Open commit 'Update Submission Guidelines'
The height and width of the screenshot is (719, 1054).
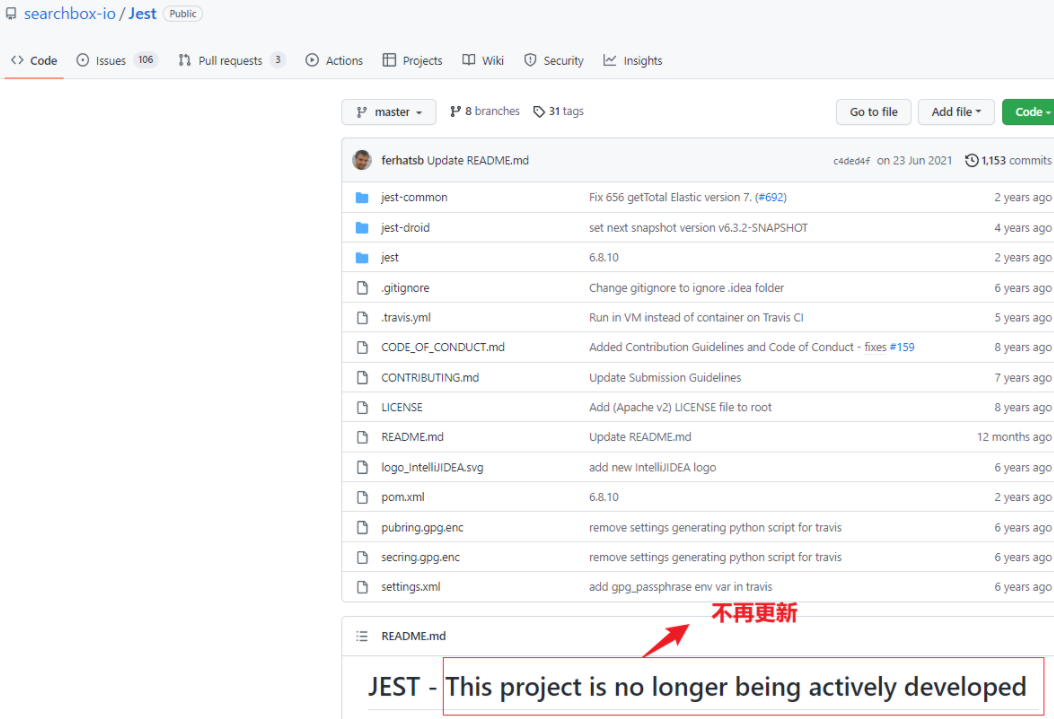(665, 377)
